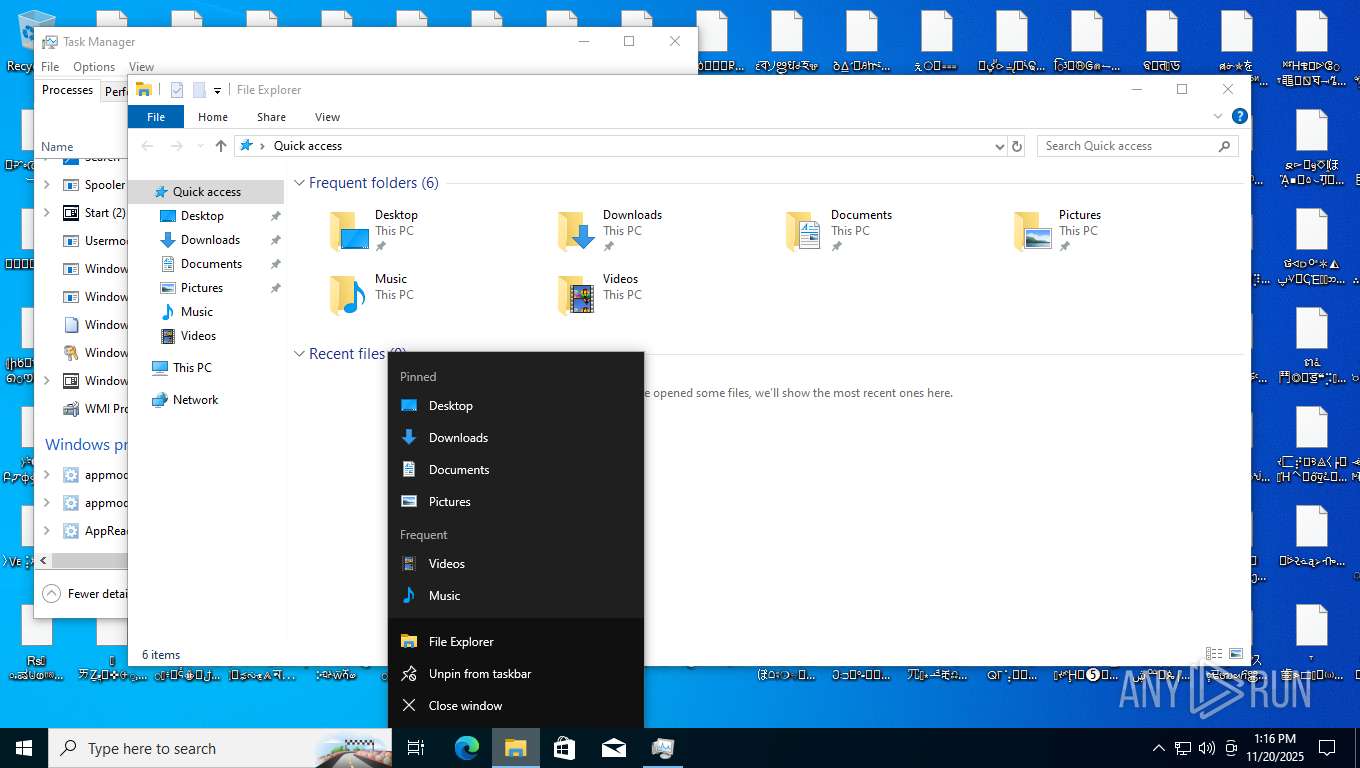The image size is (1360, 768).
Task: Select Quick access in the navigation pane
Action: 206,192
